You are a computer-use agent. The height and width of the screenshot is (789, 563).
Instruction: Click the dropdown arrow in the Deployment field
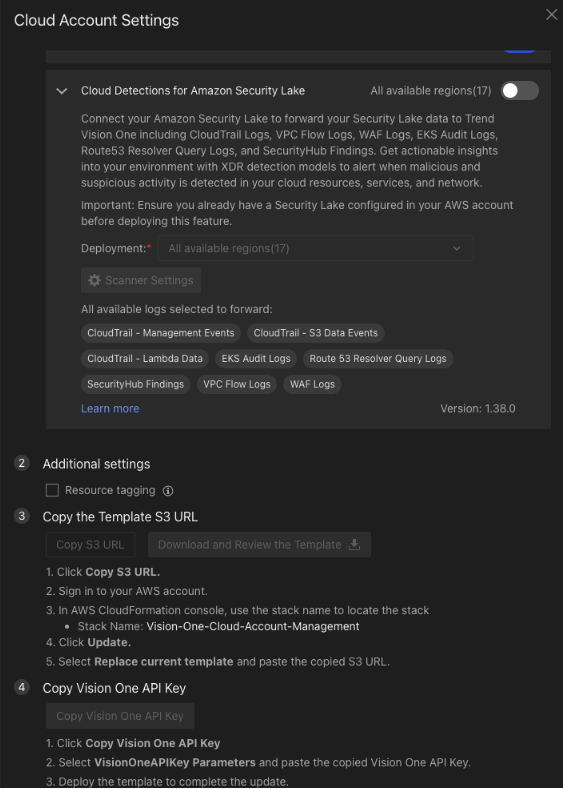(x=456, y=248)
